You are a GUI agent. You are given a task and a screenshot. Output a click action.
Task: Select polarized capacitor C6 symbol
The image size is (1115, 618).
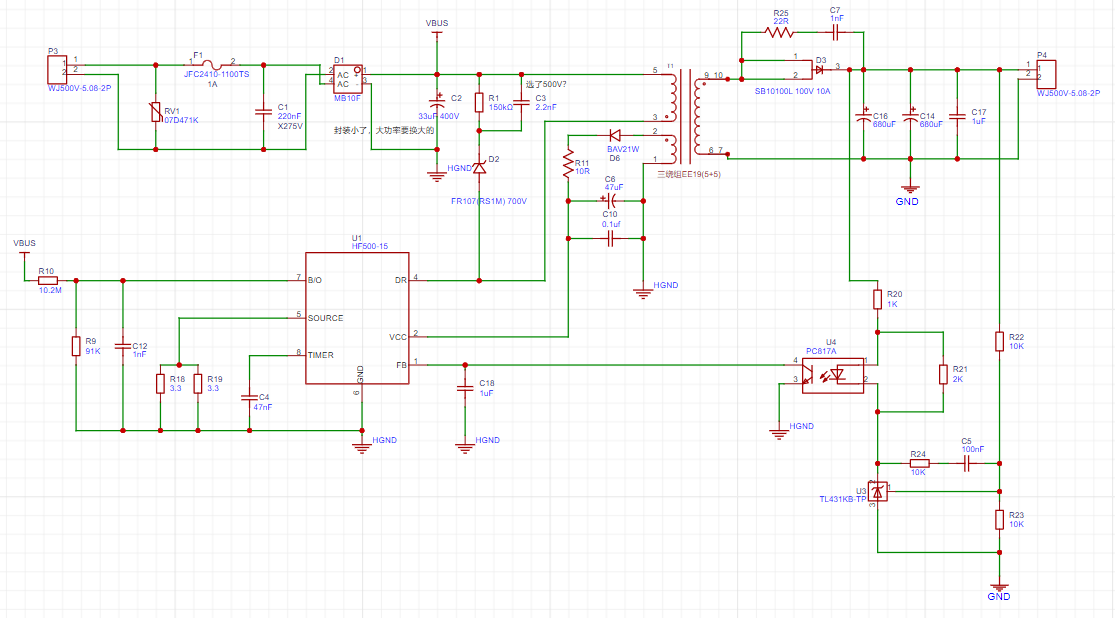click(609, 201)
